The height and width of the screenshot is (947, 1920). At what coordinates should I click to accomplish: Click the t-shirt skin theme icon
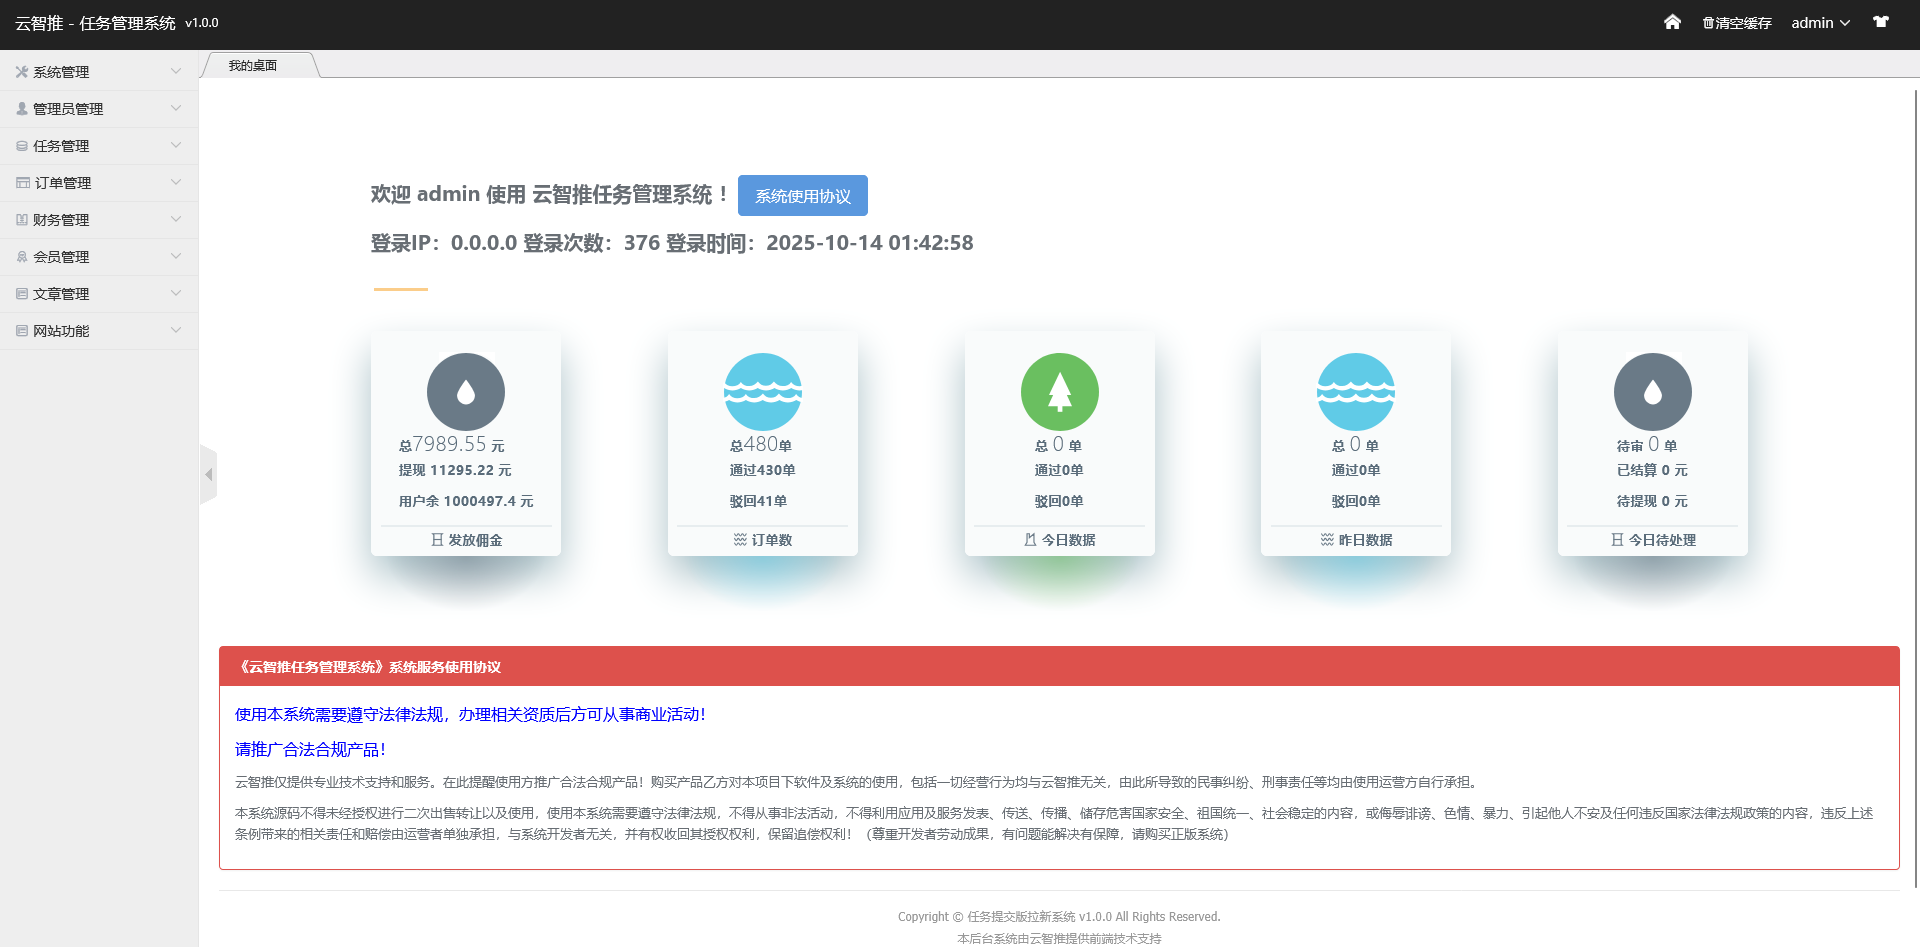(1881, 22)
